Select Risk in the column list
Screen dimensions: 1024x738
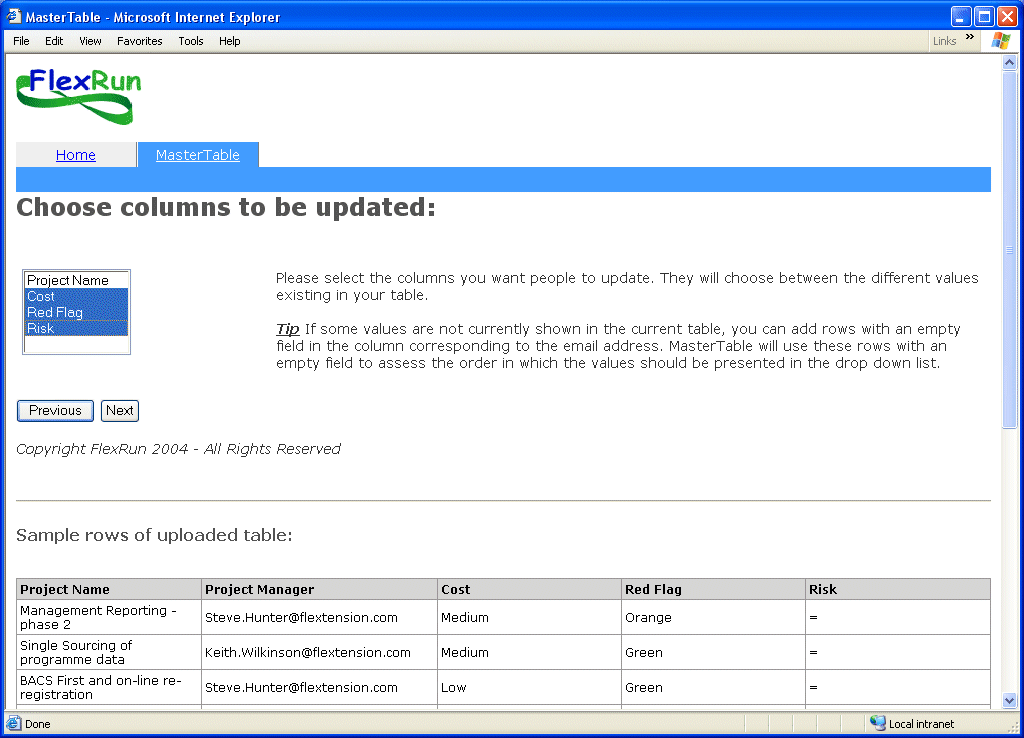click(x=76, y=329)
